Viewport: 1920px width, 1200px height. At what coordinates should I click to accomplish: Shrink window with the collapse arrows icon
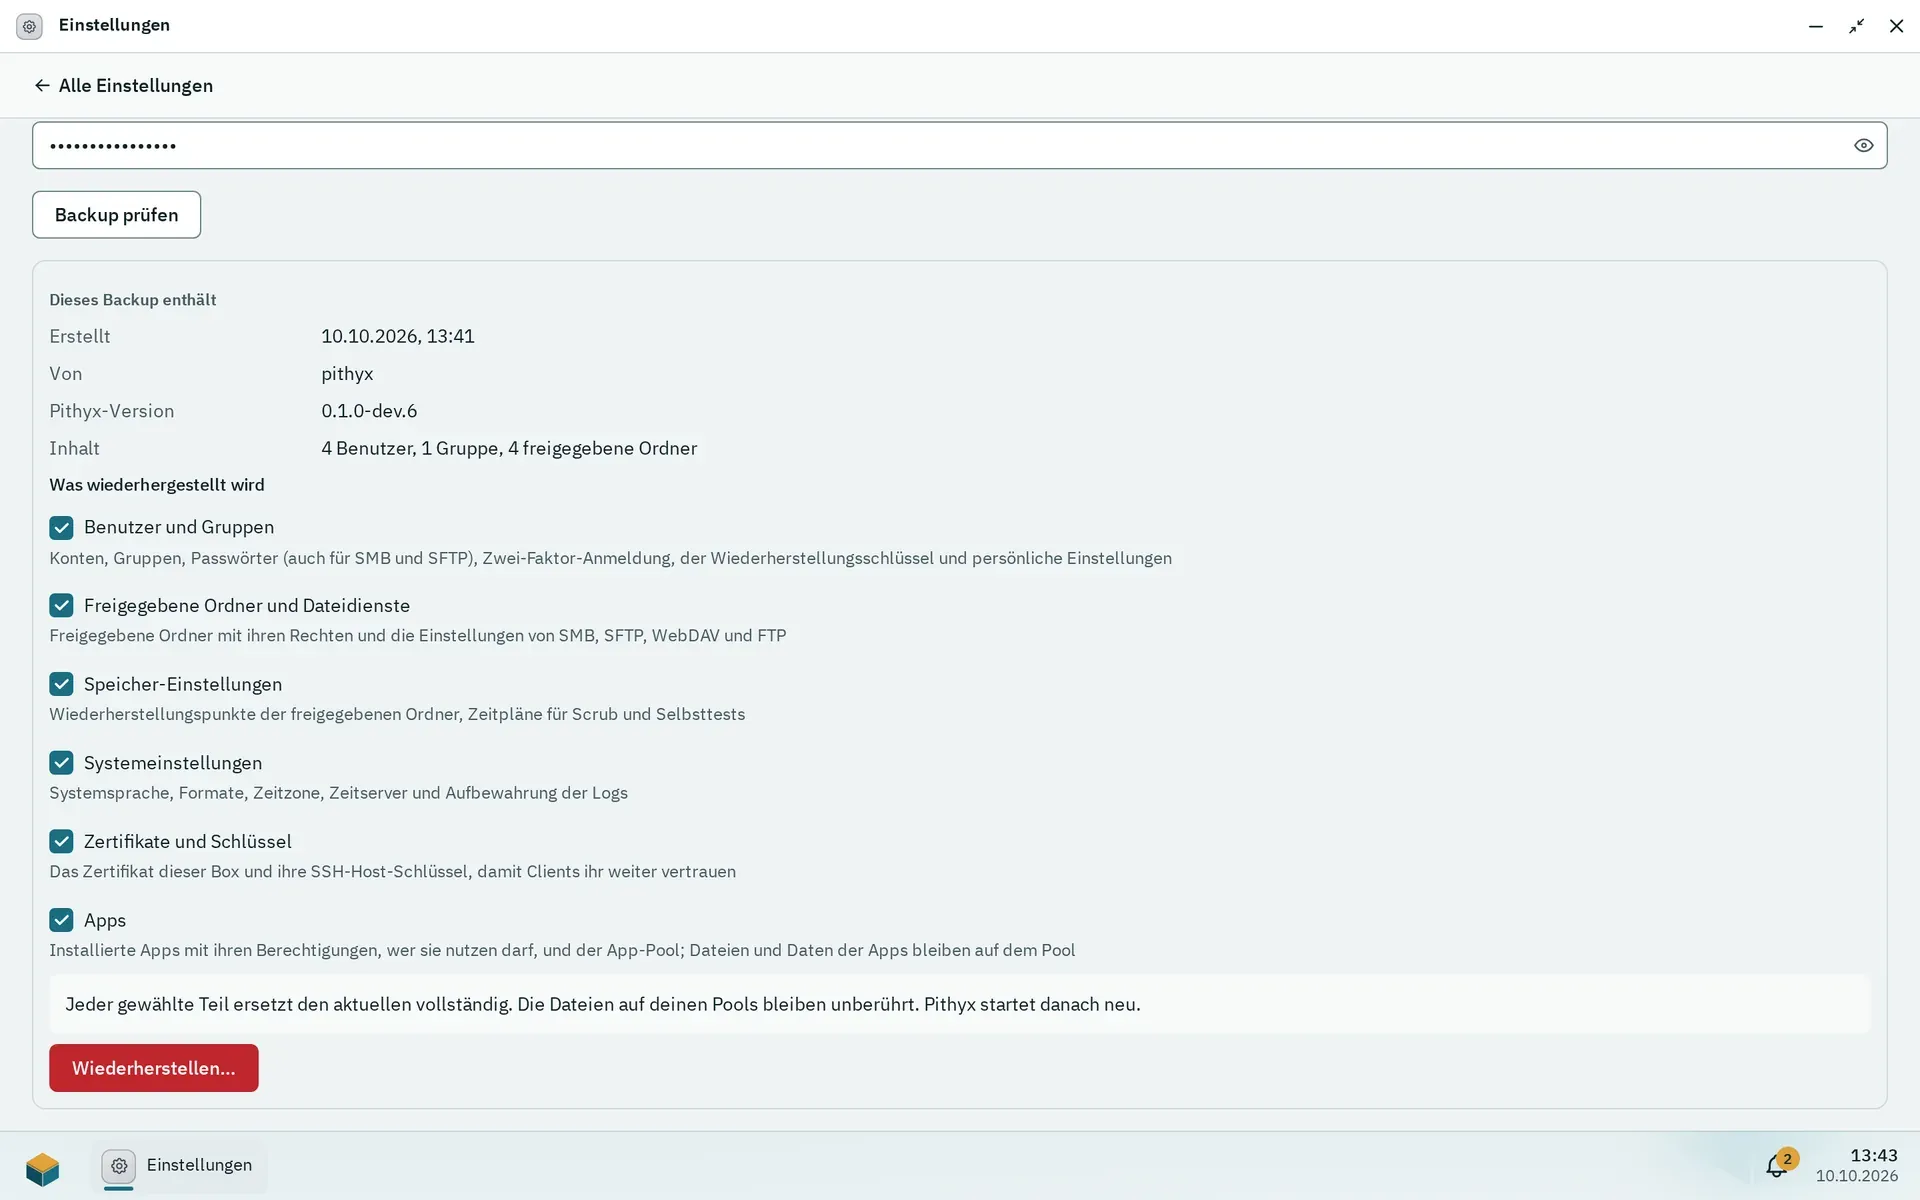click(x=1856, y=26)
